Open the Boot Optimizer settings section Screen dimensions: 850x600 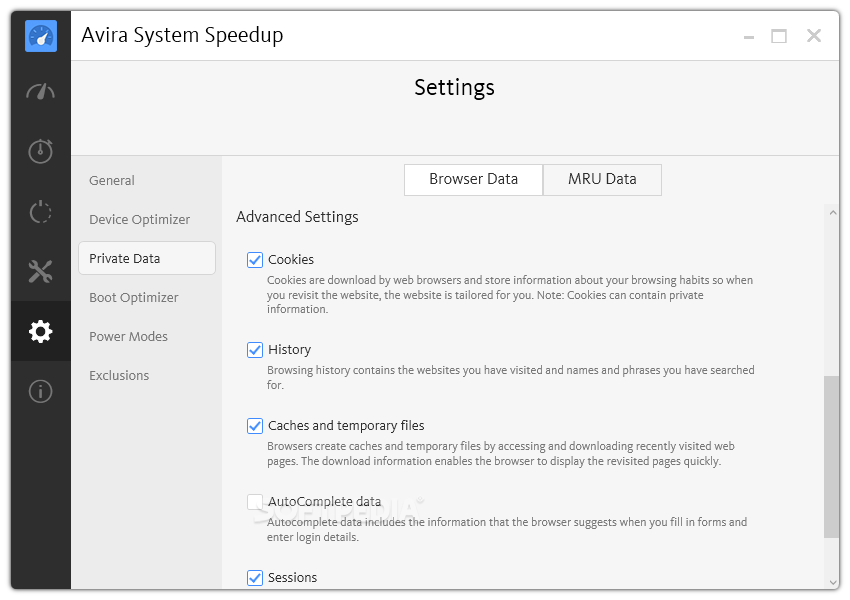[133, 298]
